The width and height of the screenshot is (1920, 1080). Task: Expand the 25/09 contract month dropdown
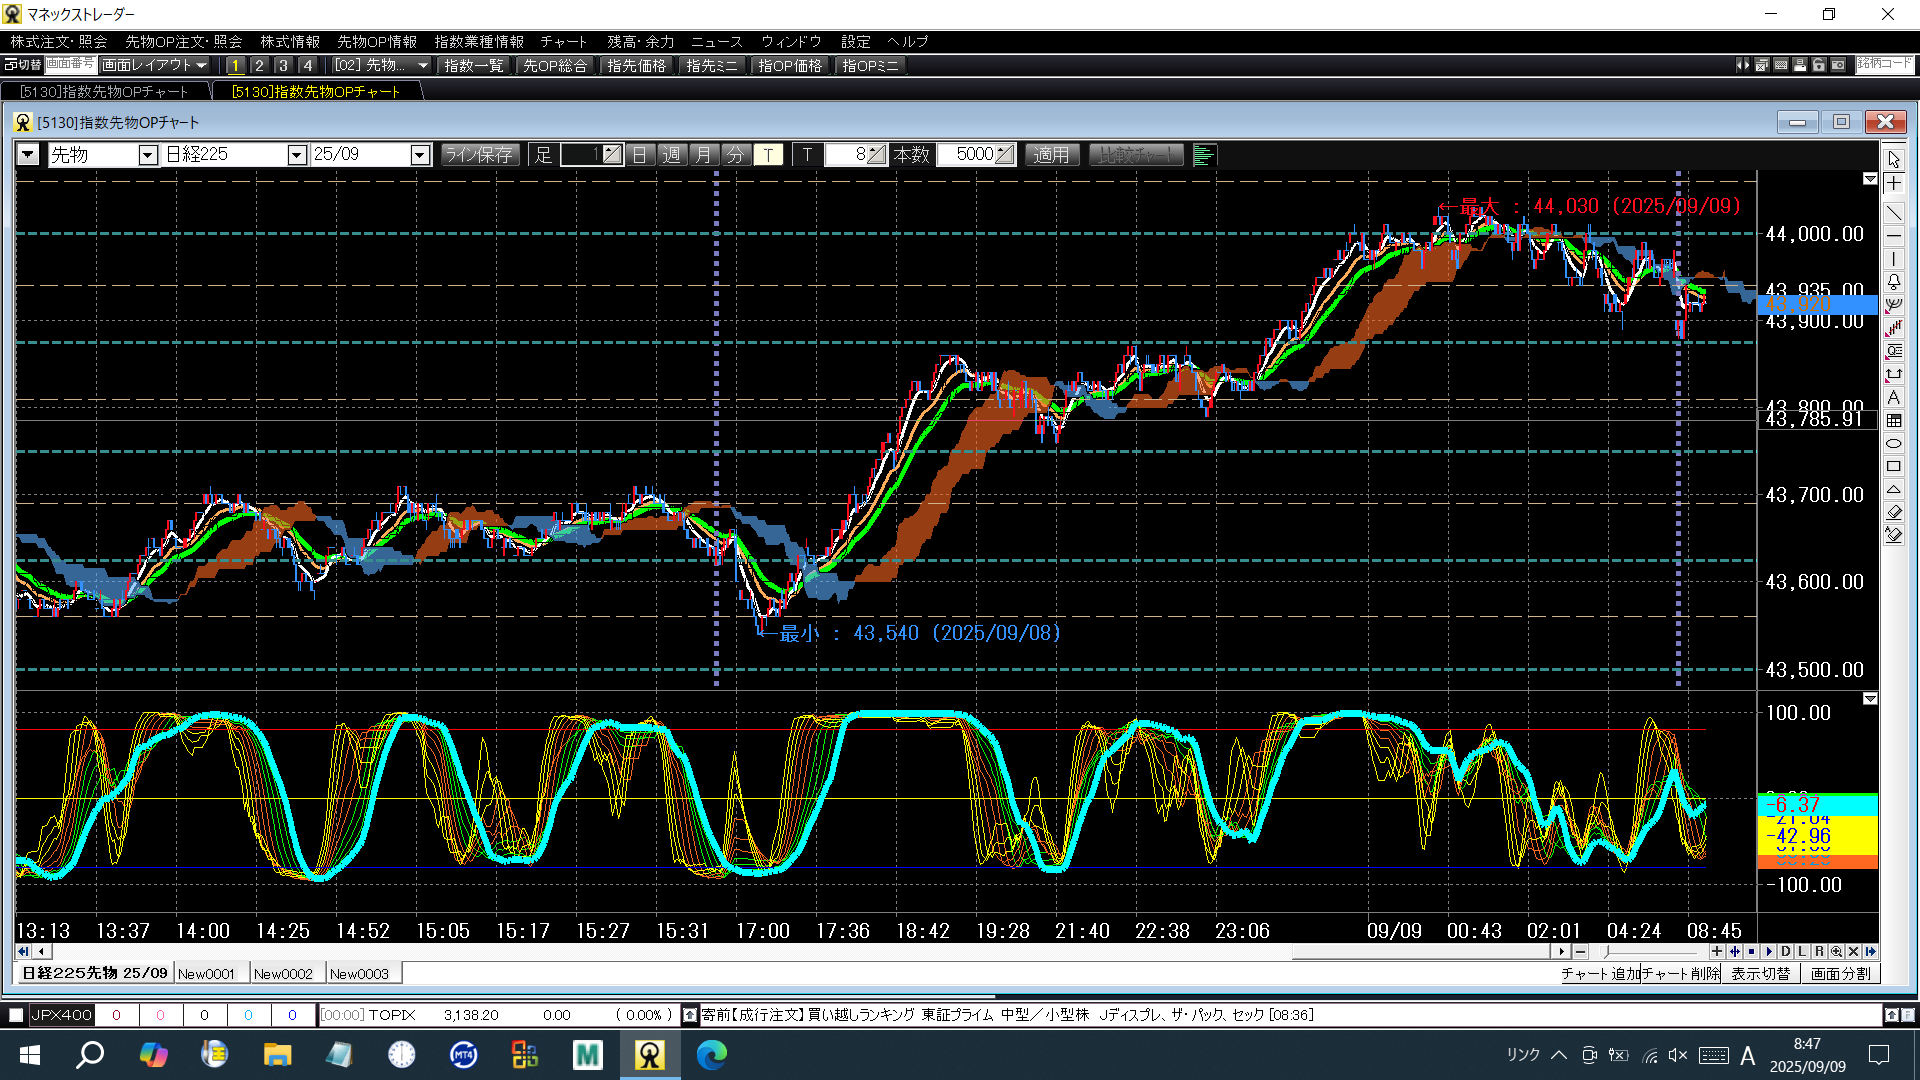tap(420, 155)
